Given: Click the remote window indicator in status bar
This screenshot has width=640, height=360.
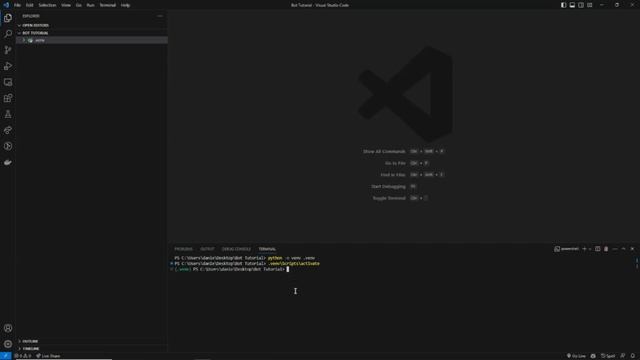Looking at the screenshot, I should [6, 356].
